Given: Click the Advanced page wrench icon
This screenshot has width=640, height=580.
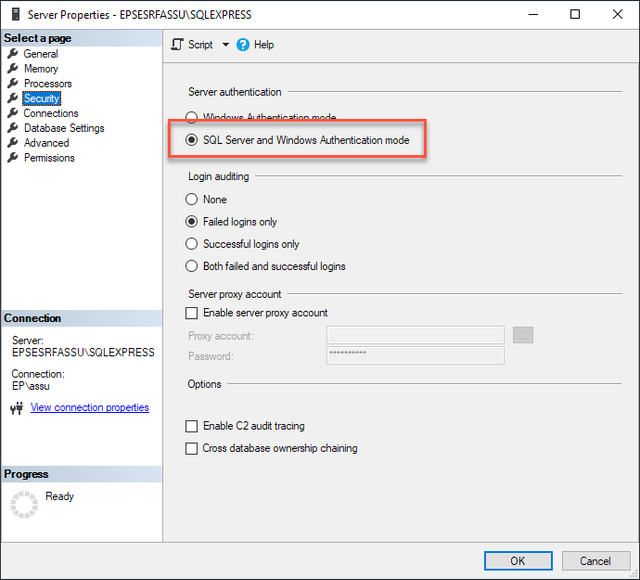Looking at the screenshot, I should tap(13, 142).
